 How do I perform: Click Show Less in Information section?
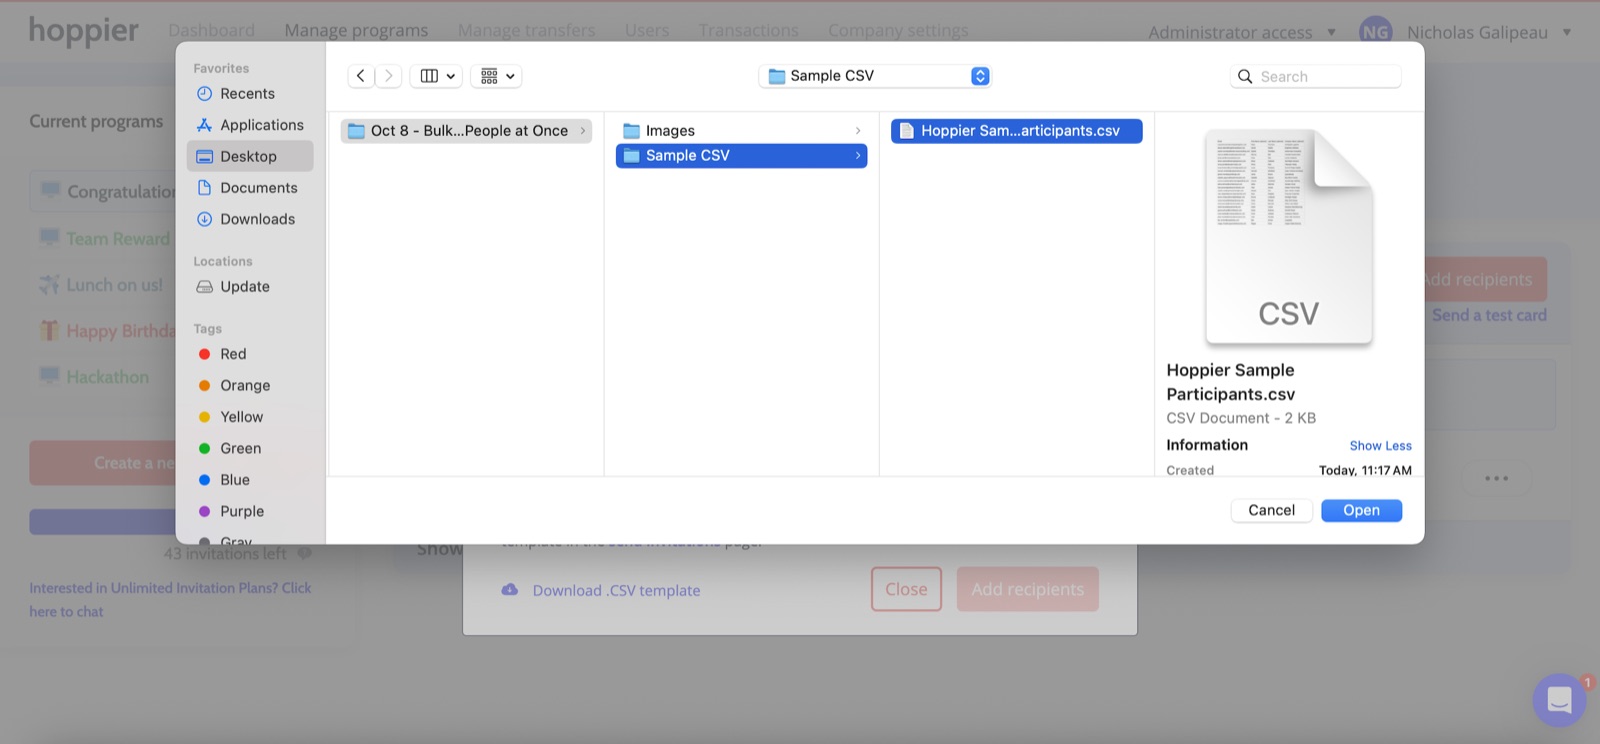pos(1380,446)
